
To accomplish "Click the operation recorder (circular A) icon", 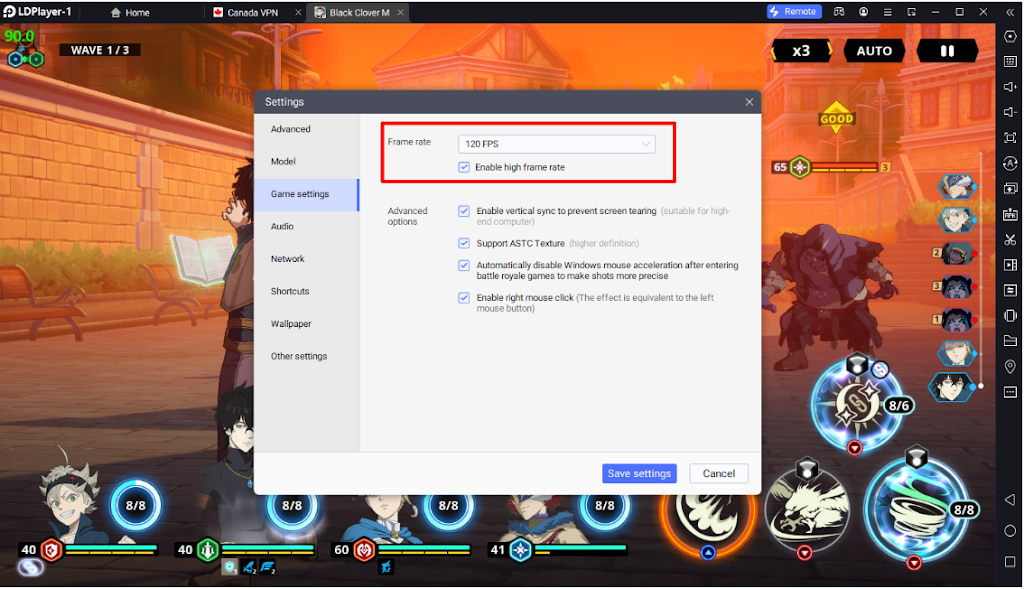I will click(1010, 163).
